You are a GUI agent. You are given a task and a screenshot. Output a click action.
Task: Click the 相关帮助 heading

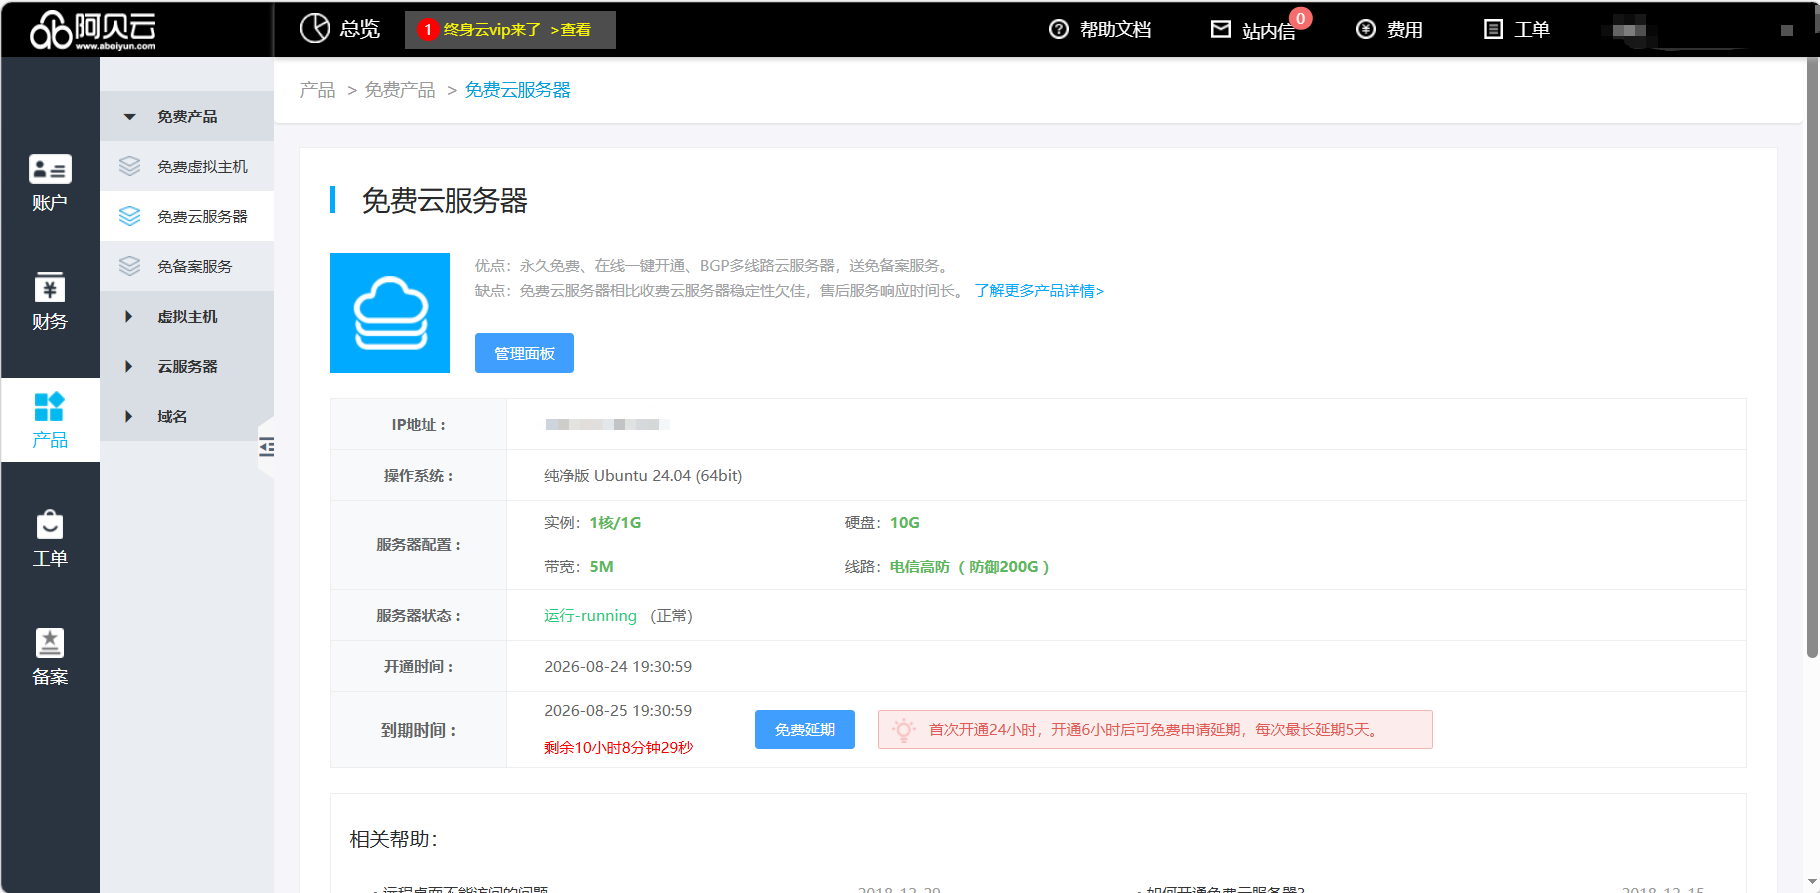(x=394, y=839)
